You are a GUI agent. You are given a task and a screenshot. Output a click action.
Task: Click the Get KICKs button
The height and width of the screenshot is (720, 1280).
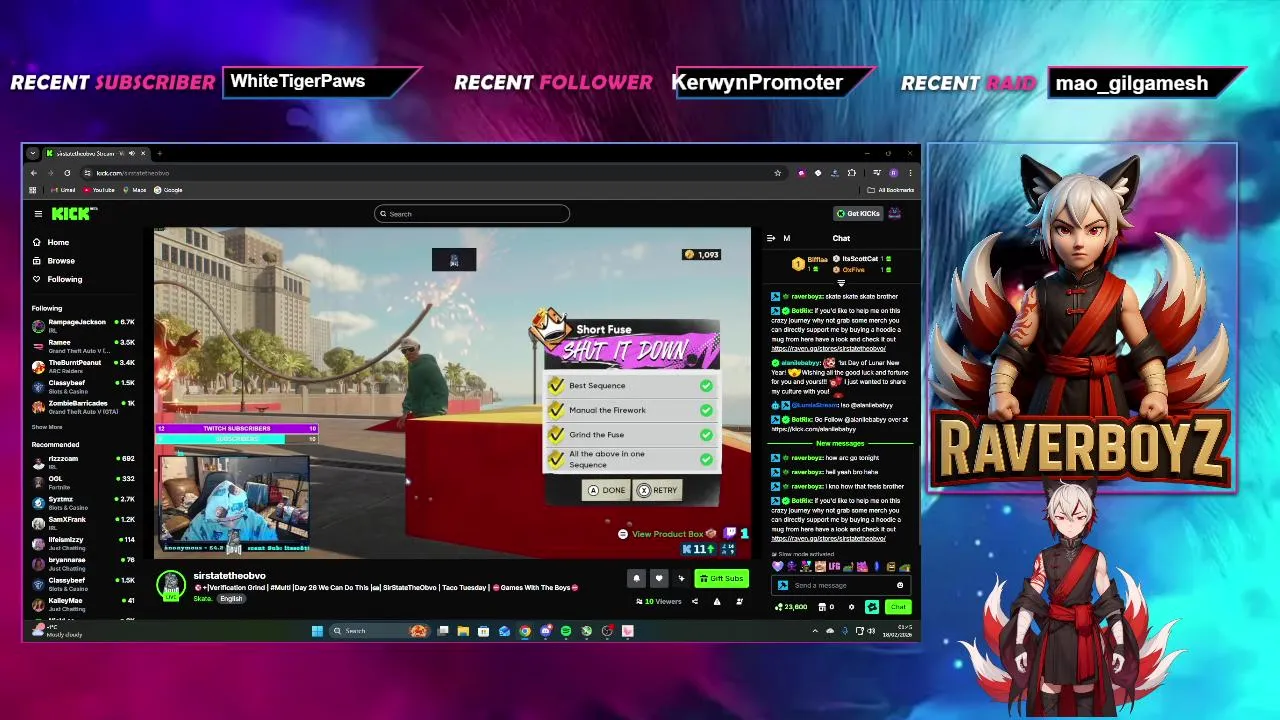[858, 213]
